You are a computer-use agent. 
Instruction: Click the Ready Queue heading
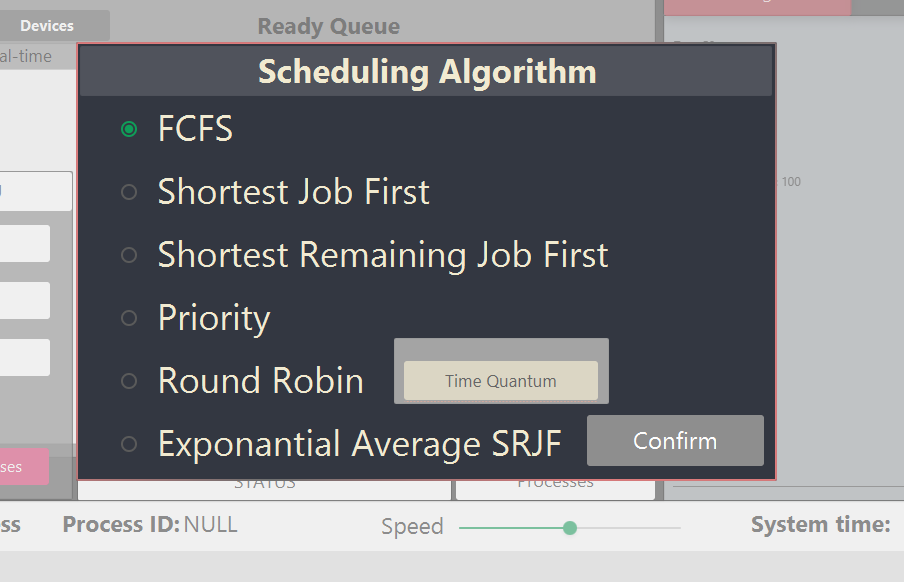click(x=329, y=27)
